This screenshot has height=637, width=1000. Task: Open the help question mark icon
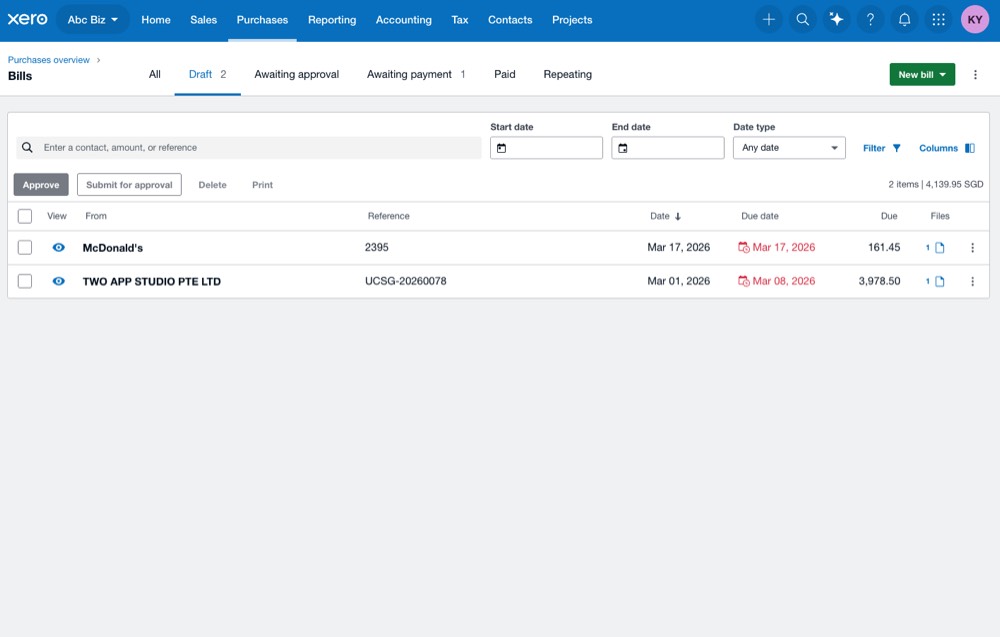870,20
